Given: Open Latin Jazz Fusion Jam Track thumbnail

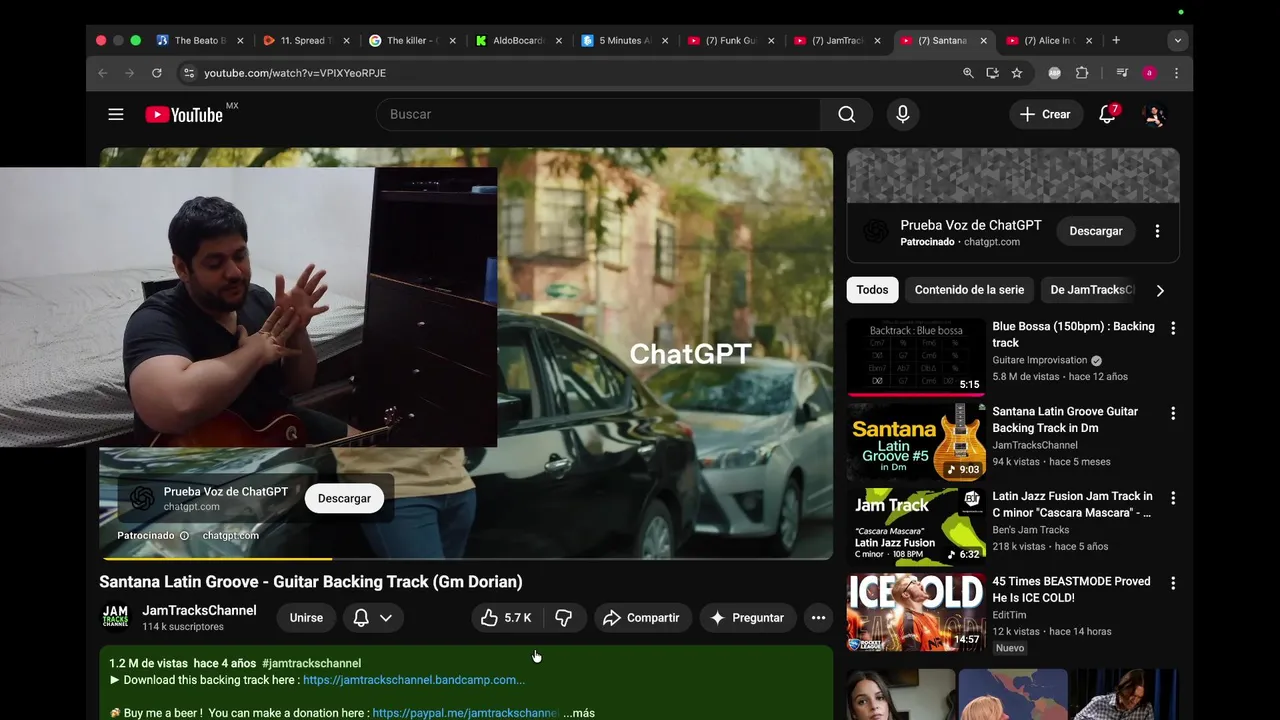Looking at the screenshot, I should 916,527.
